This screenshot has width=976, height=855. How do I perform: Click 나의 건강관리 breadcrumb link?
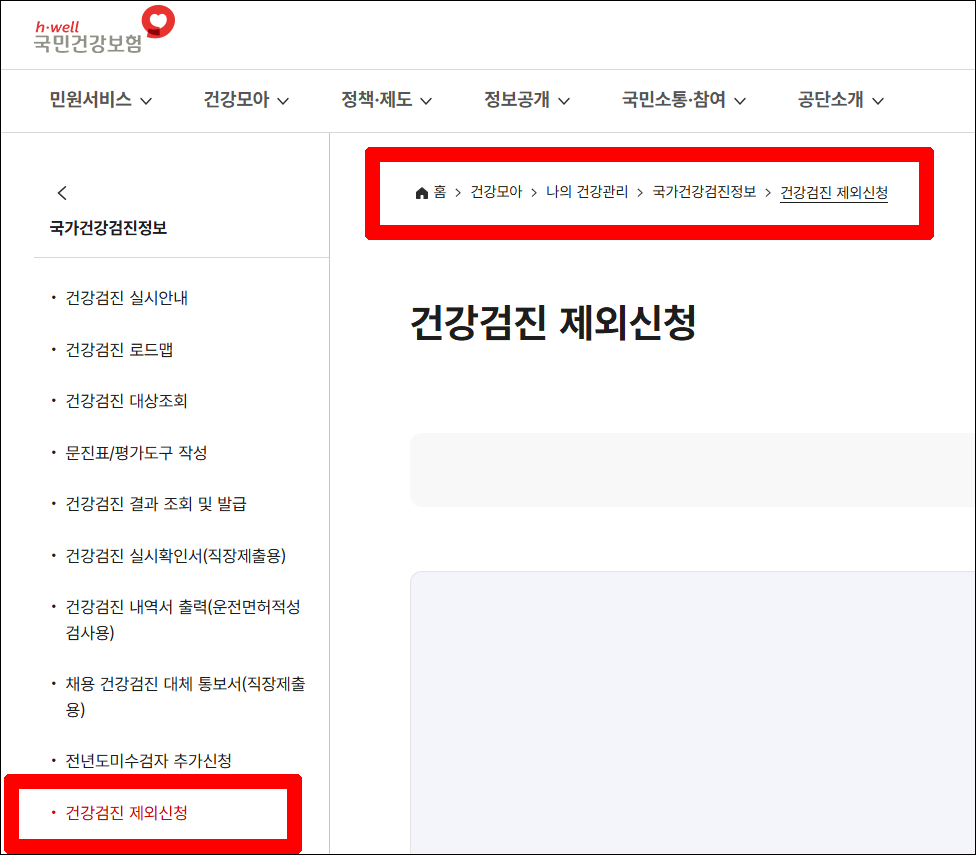coord(587,192)
